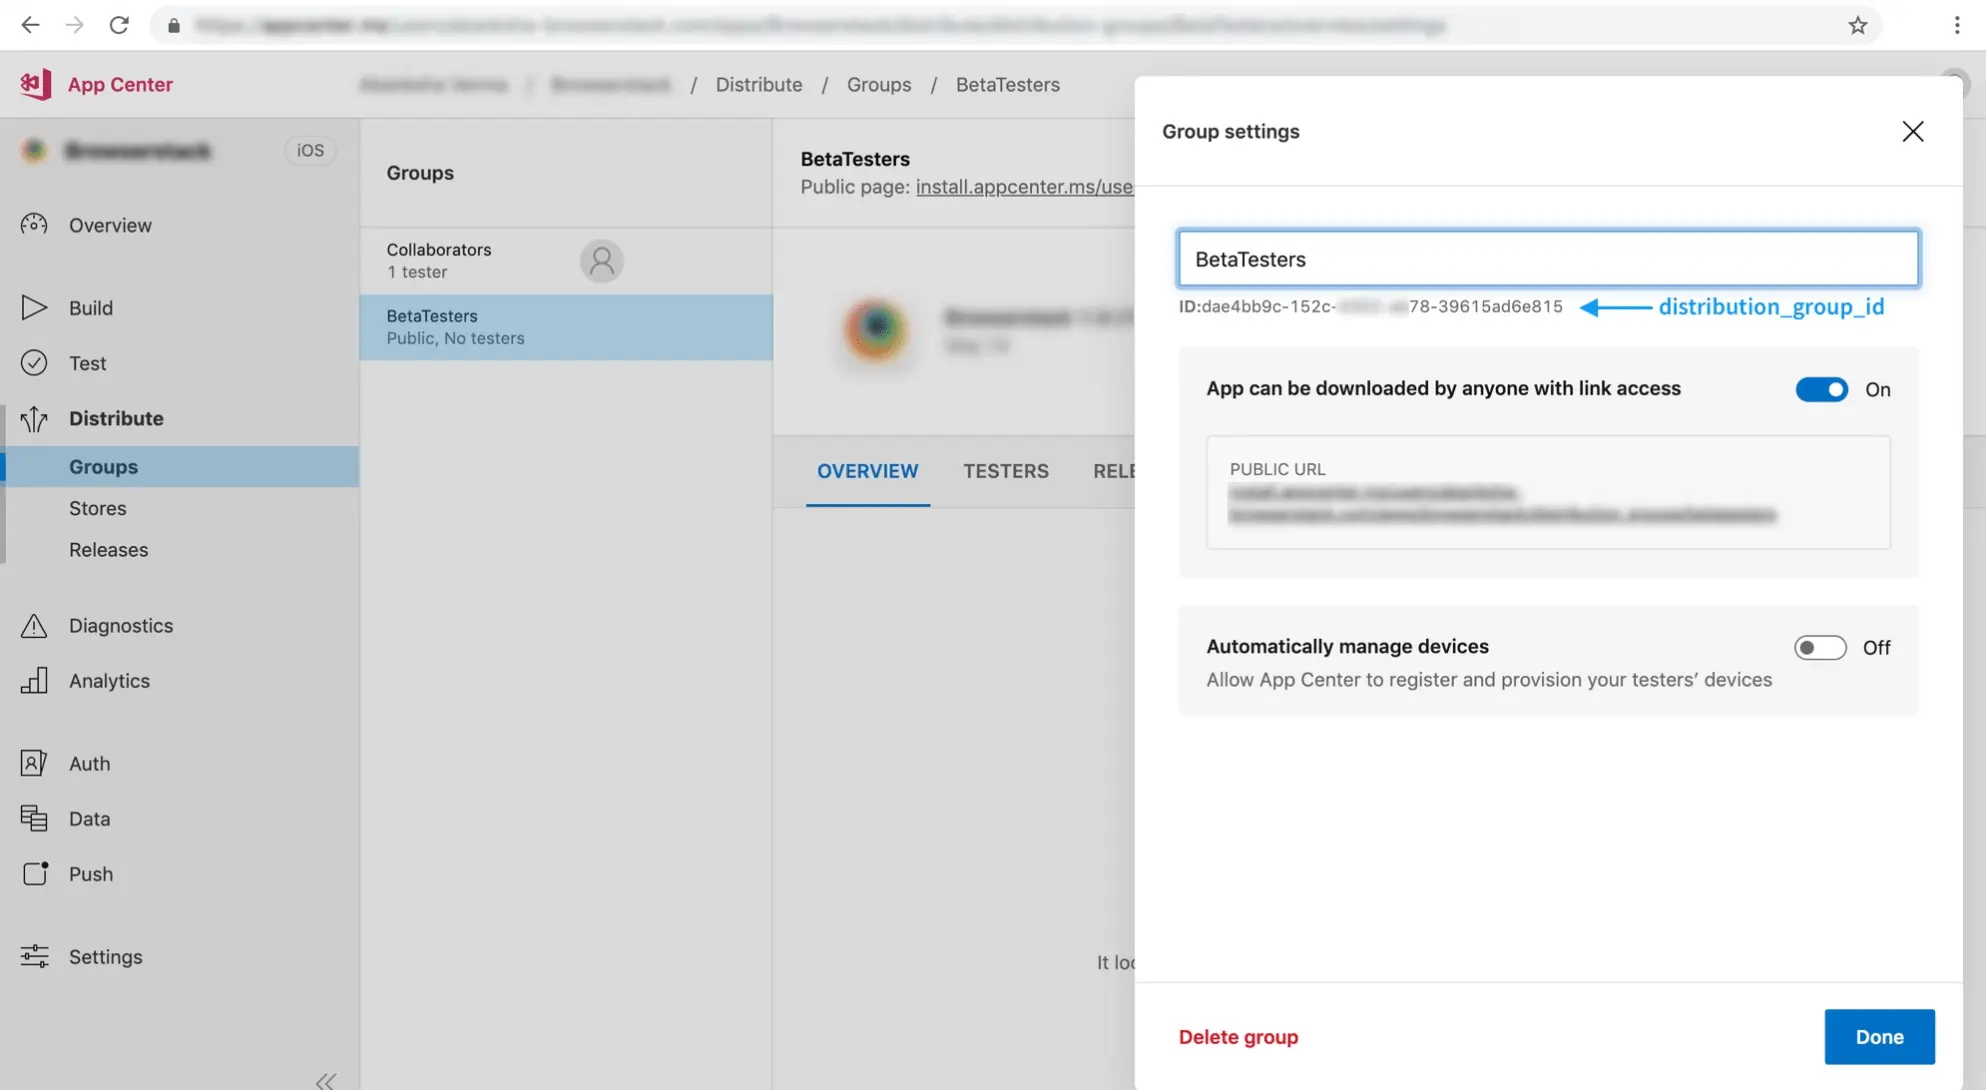Screen dimensions: 1986x1090
Task: Click the Diagnostics warning triangle icon
Action: pos(34,625)
